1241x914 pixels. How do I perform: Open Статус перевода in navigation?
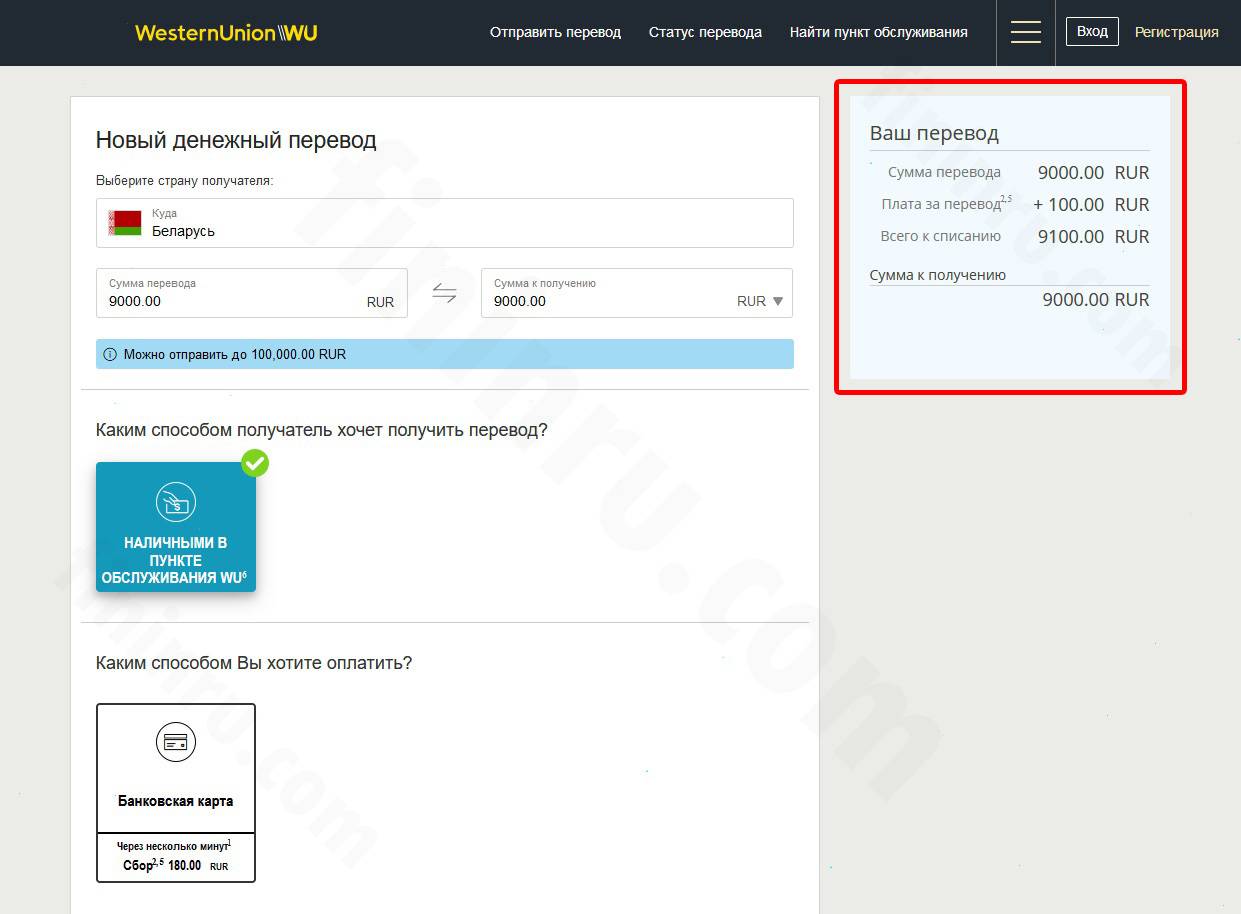[705, 32]
